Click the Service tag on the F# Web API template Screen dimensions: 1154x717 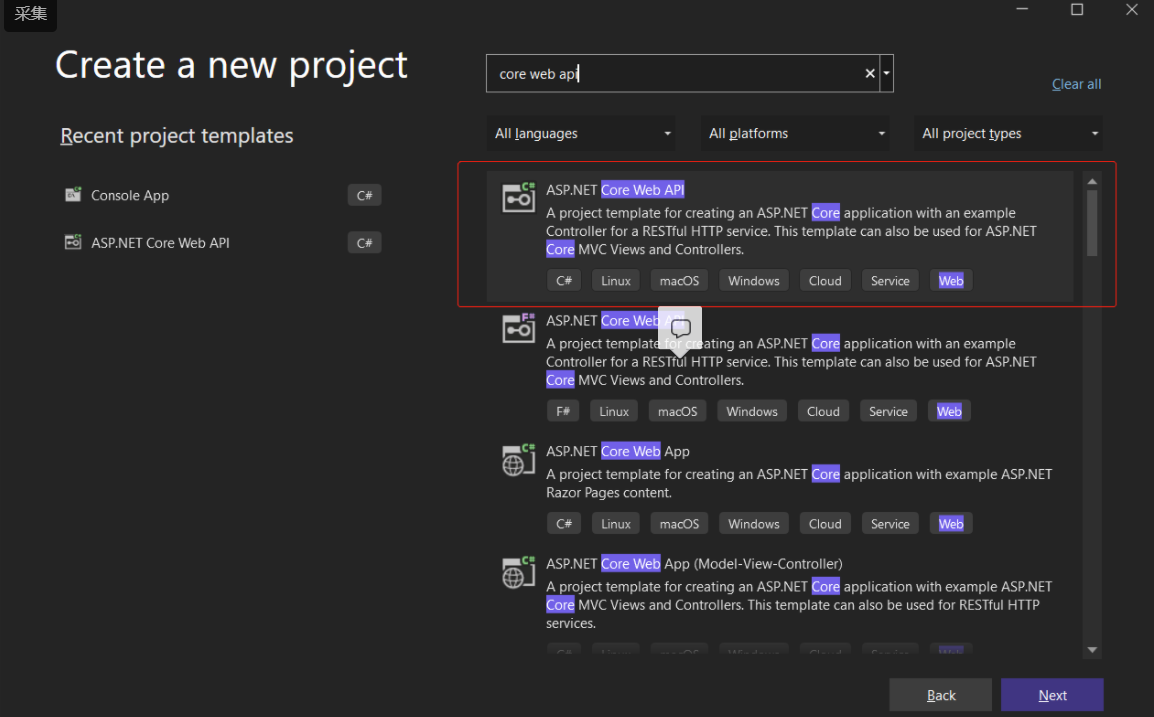(x=888, y=411)
